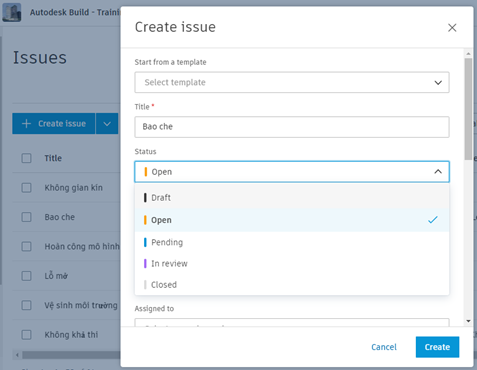
Task: Click left arrow of horizontal scrollbar
Action: point(17,355)
